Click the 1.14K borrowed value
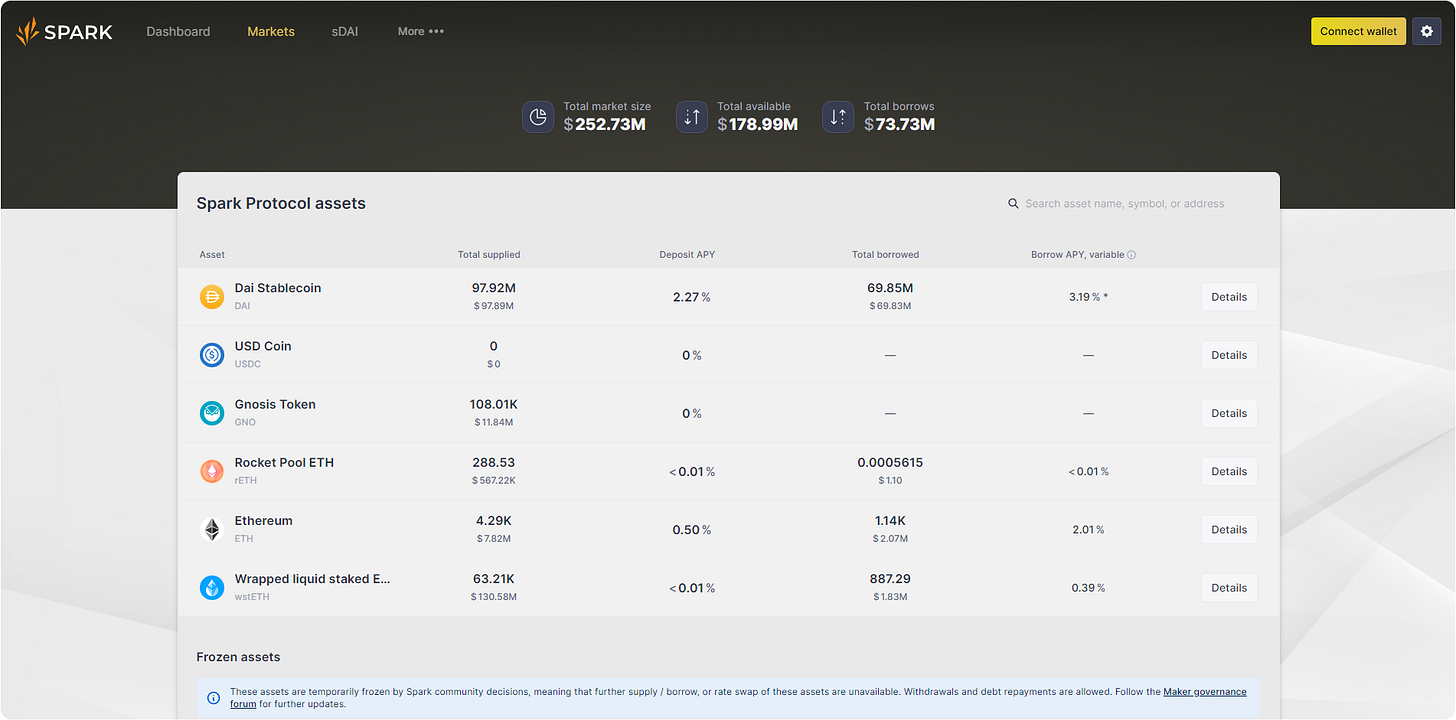 click(890, 520)
